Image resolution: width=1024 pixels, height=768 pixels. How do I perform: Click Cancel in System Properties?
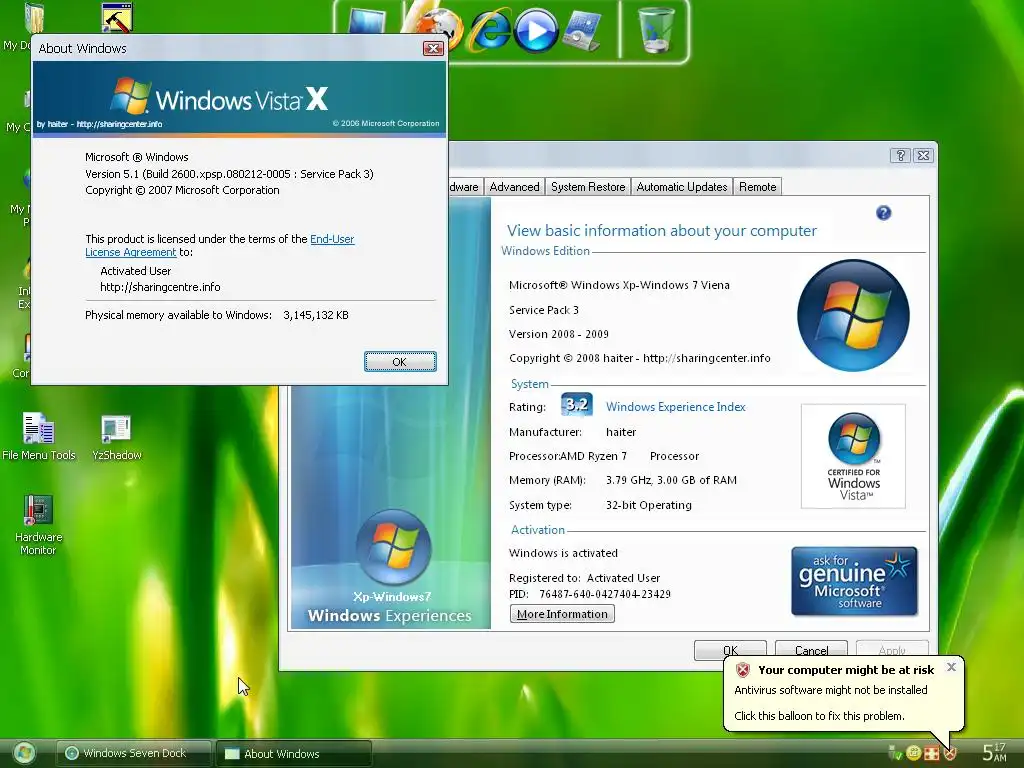pos(811,650)
